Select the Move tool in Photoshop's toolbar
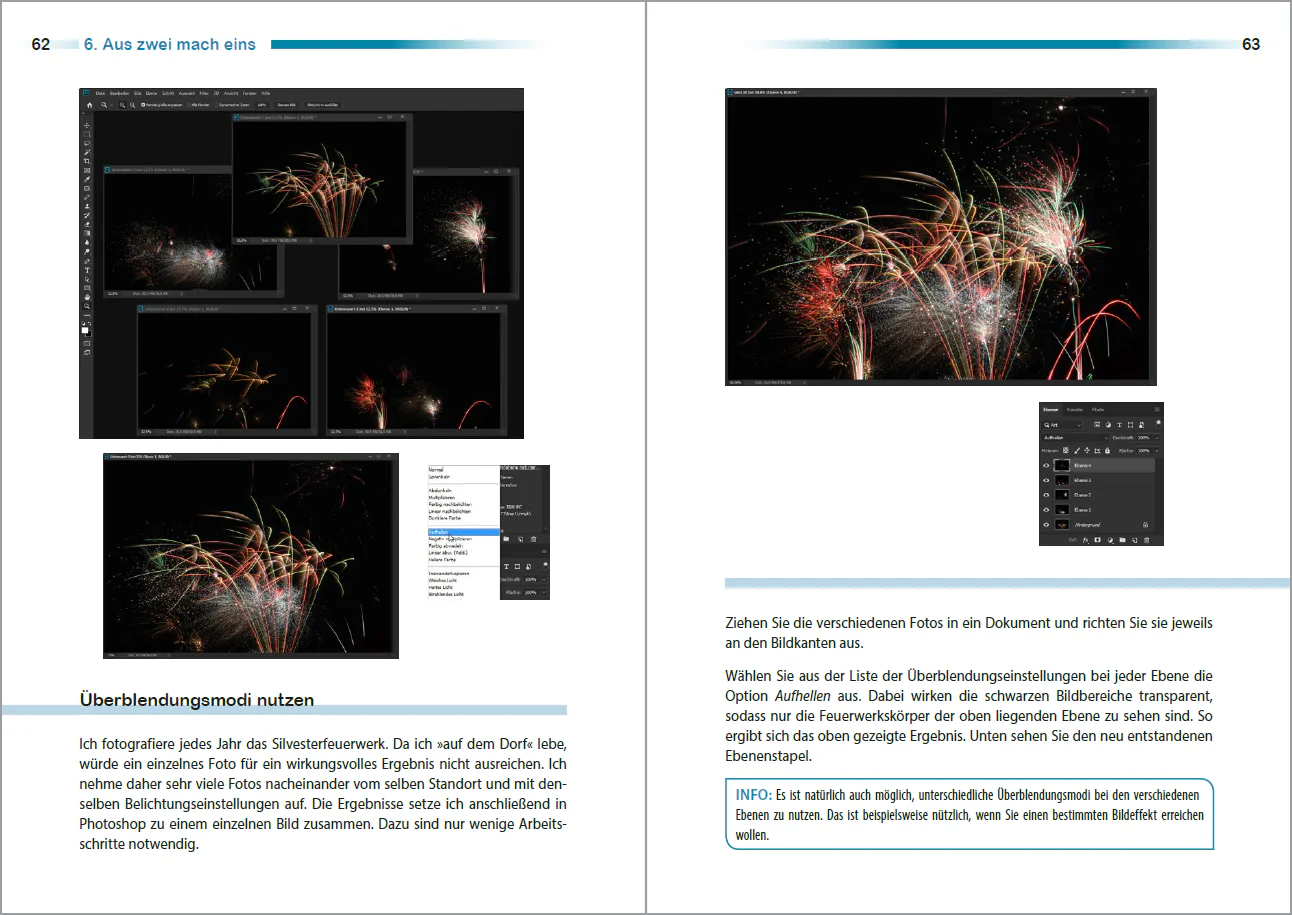Image resolution: width=1292 pixels, height=915 pixels. 87,125
